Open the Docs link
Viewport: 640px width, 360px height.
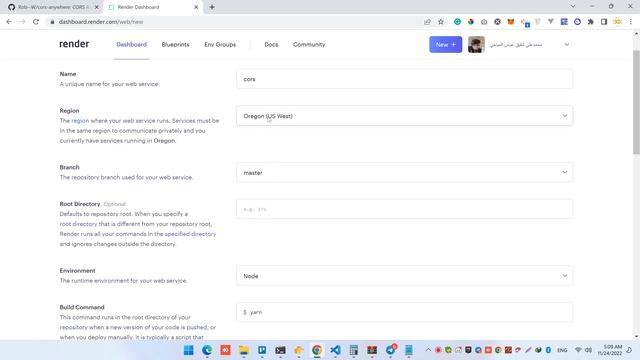point(271,44)
